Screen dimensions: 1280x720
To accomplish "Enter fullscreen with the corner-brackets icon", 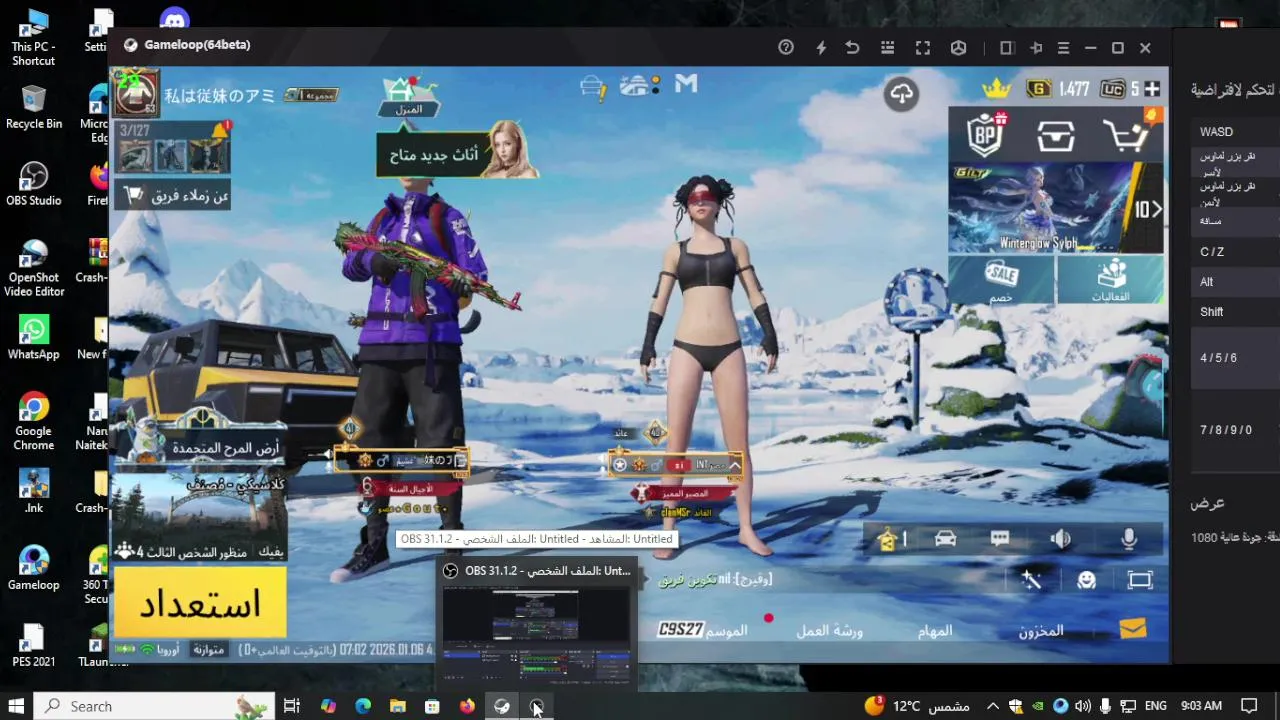I will 923,47.
